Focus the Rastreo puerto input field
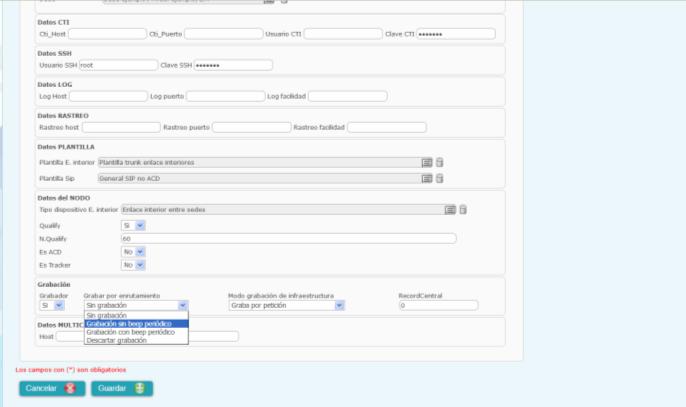This screenshot has height=407, width=686. click(x=252, y=127)
